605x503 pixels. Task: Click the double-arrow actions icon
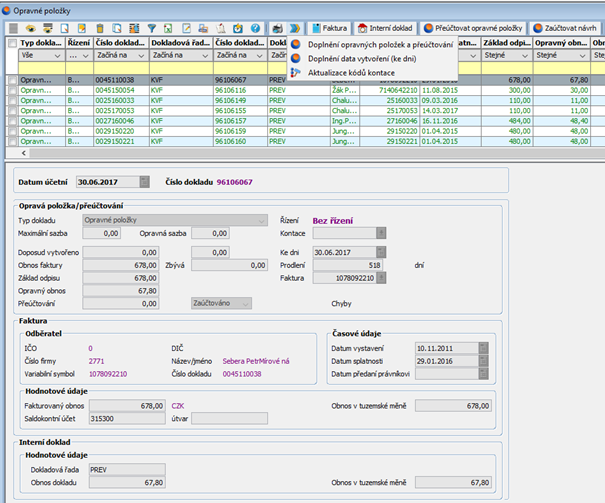(295, 29)
